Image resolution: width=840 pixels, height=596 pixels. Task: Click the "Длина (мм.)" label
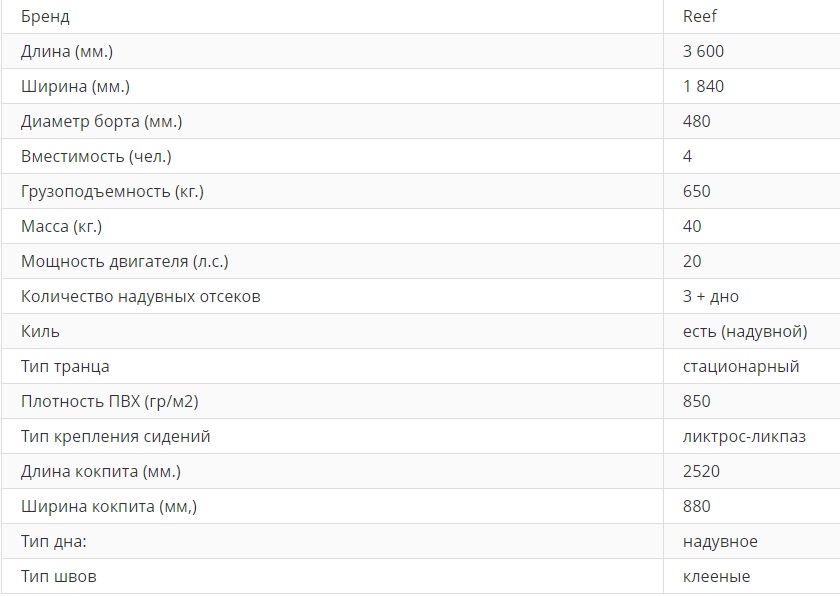(74, 52)
